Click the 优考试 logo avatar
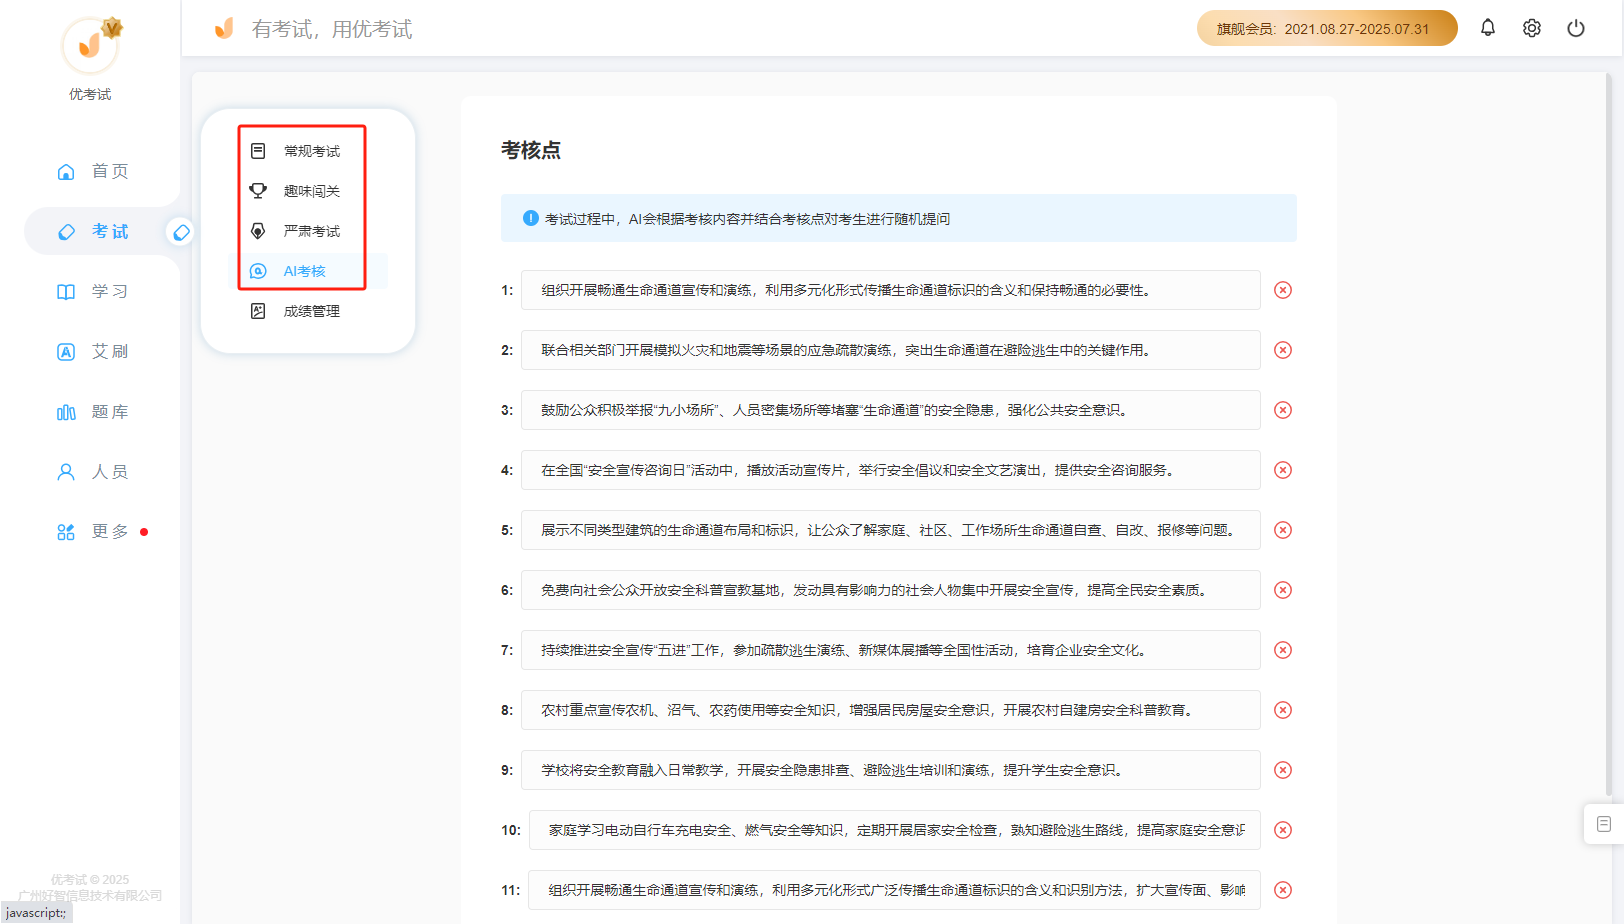This screenshot has width=1624, height=924. (x=90, y=45)
